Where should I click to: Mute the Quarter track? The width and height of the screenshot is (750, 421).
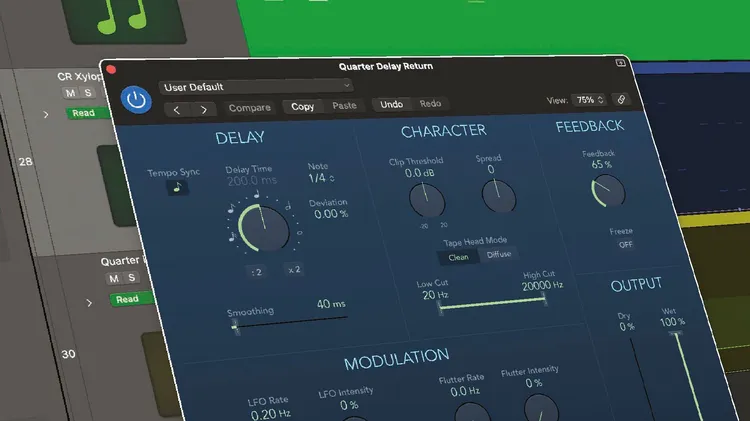(114, 278)
